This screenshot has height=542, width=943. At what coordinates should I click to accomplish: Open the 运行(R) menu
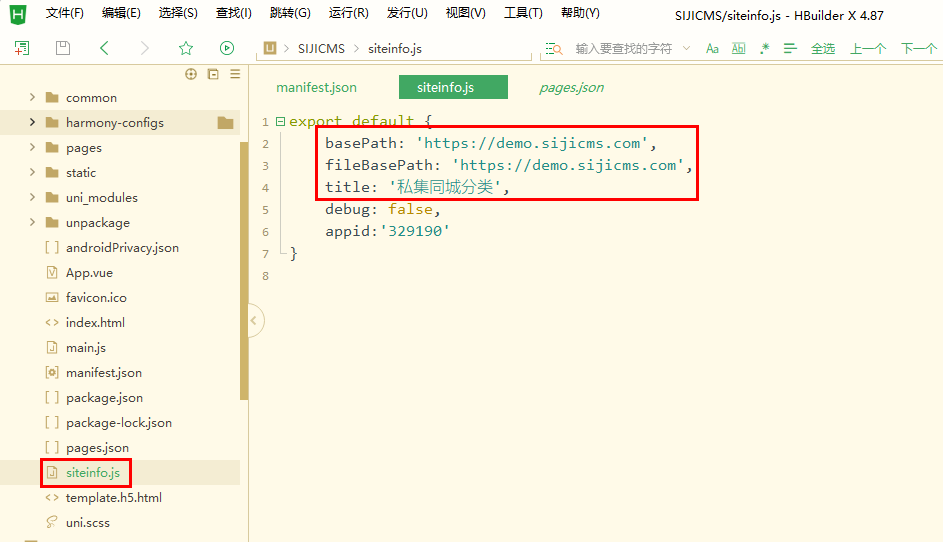pos(348,13)
